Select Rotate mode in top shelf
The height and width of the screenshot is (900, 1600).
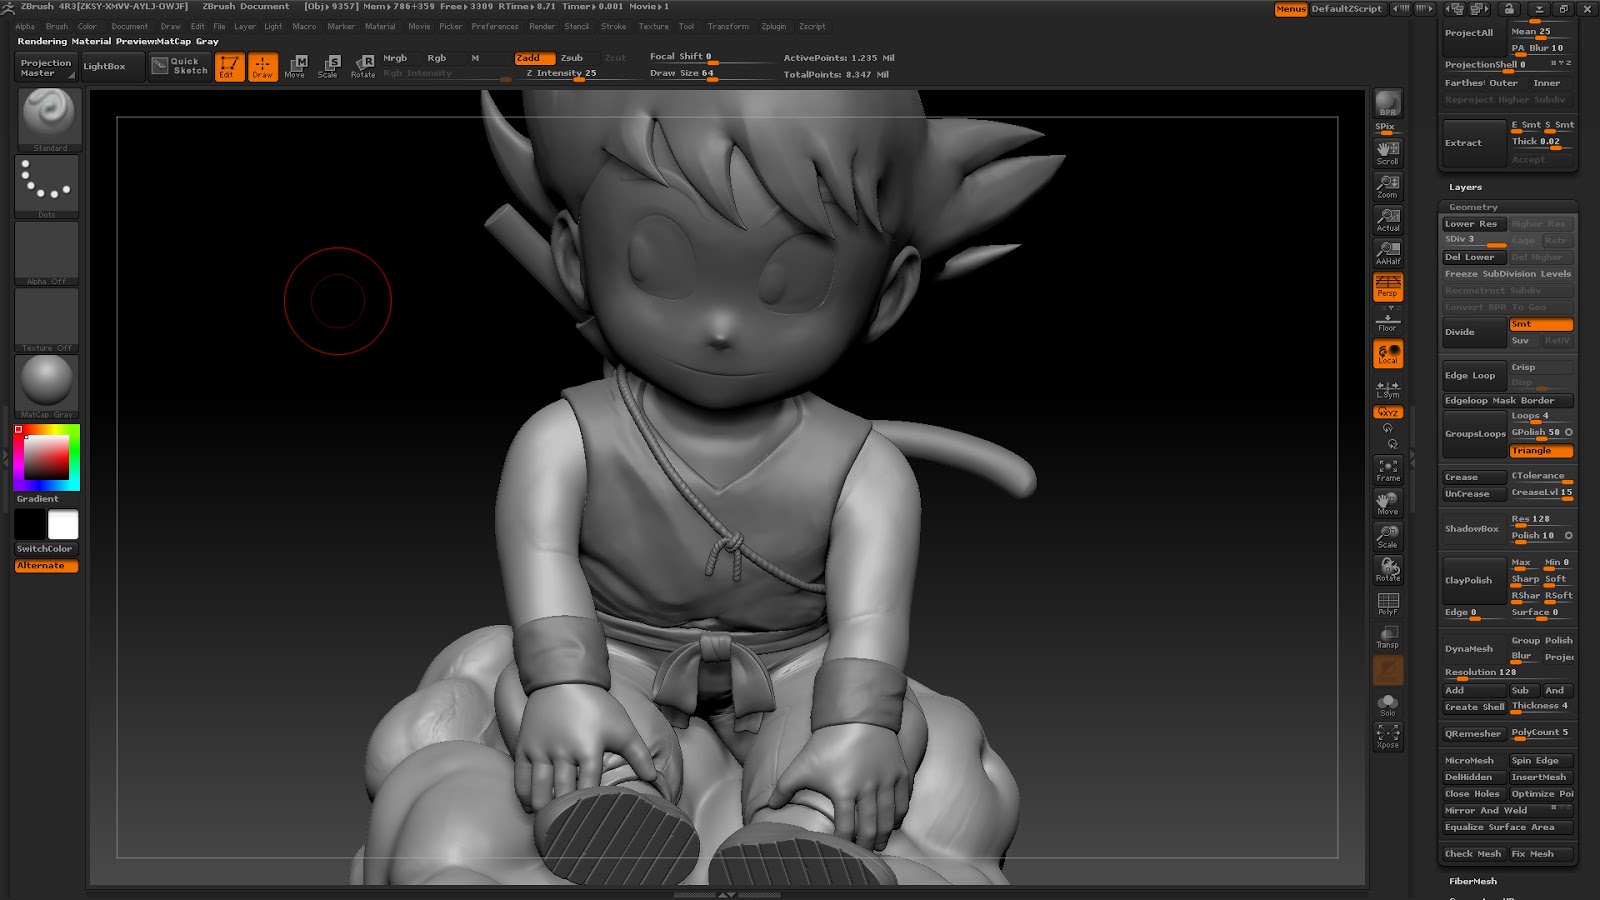pyautogui.click(x=363, y=67)
